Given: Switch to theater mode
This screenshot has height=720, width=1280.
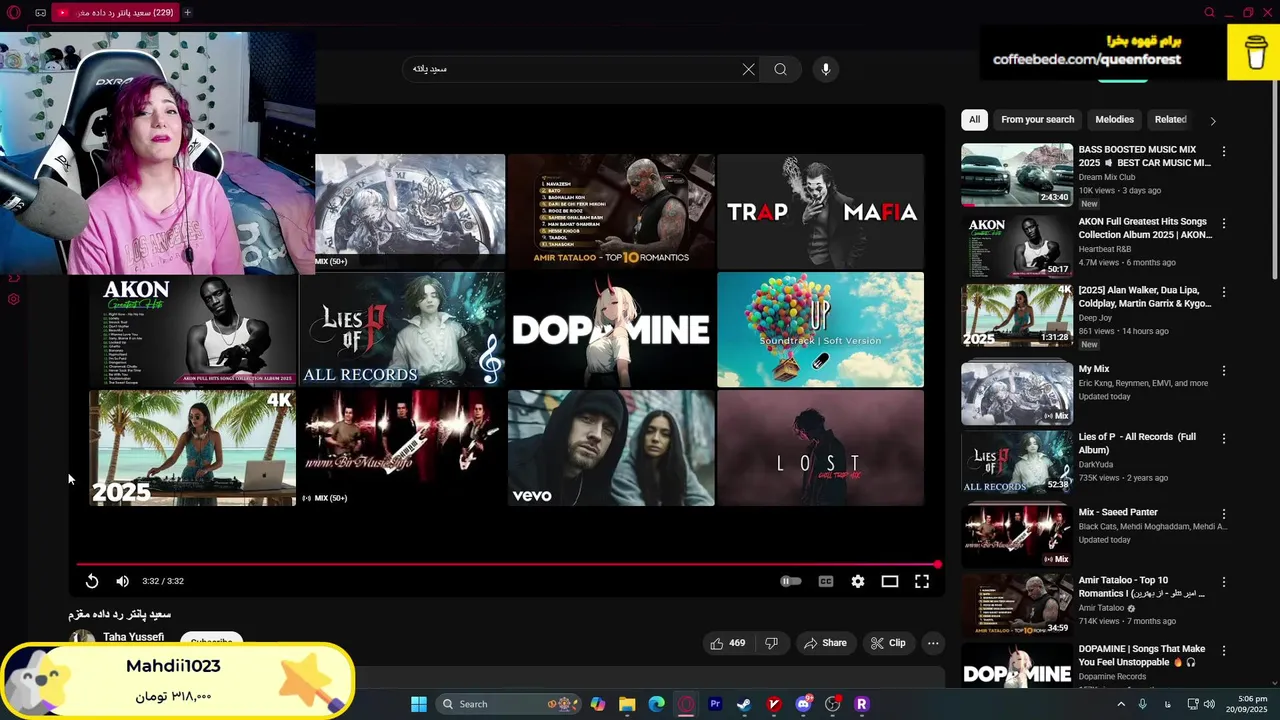Looking at the screenshot, I should point(890,581).
